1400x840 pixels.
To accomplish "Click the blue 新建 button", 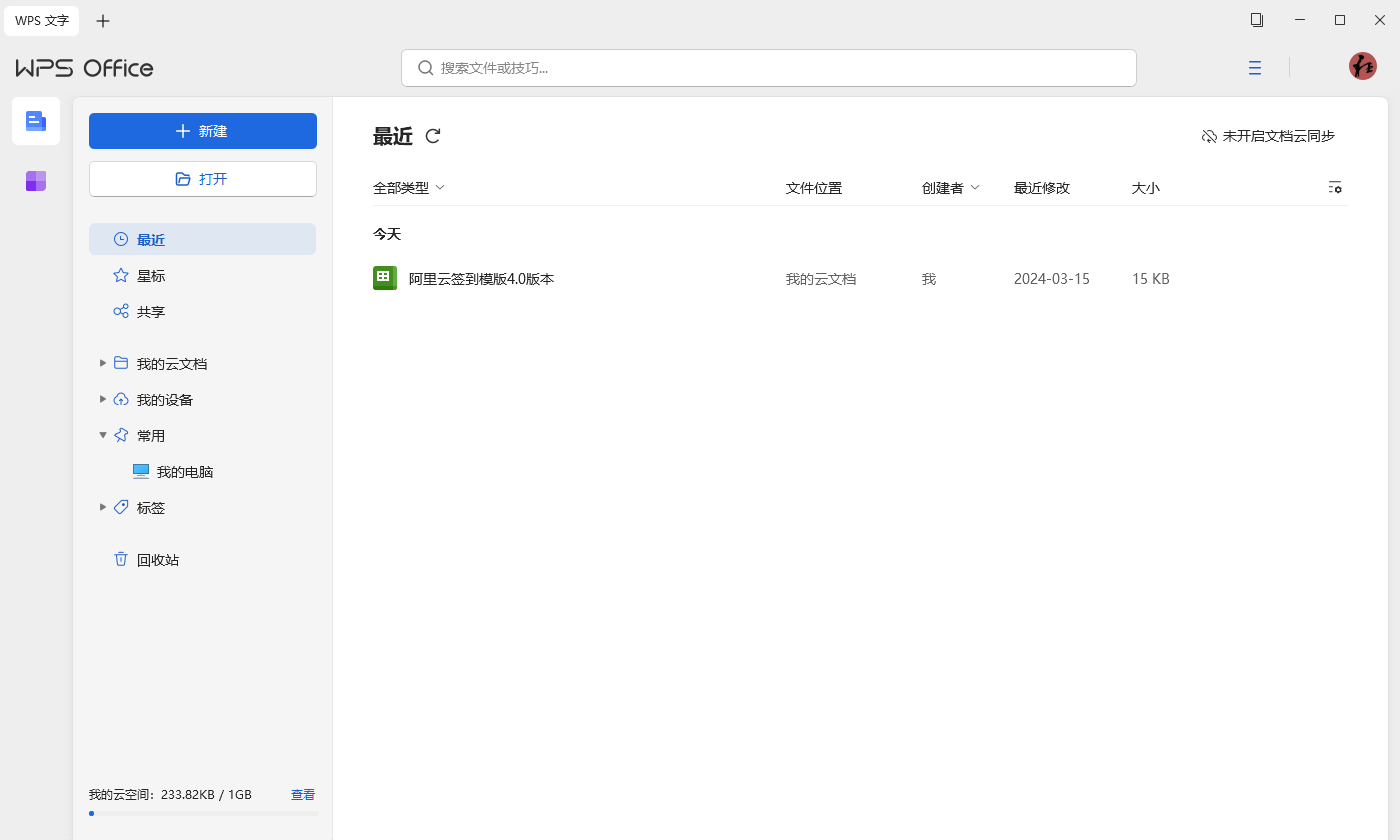I will (x=203, y=131).
